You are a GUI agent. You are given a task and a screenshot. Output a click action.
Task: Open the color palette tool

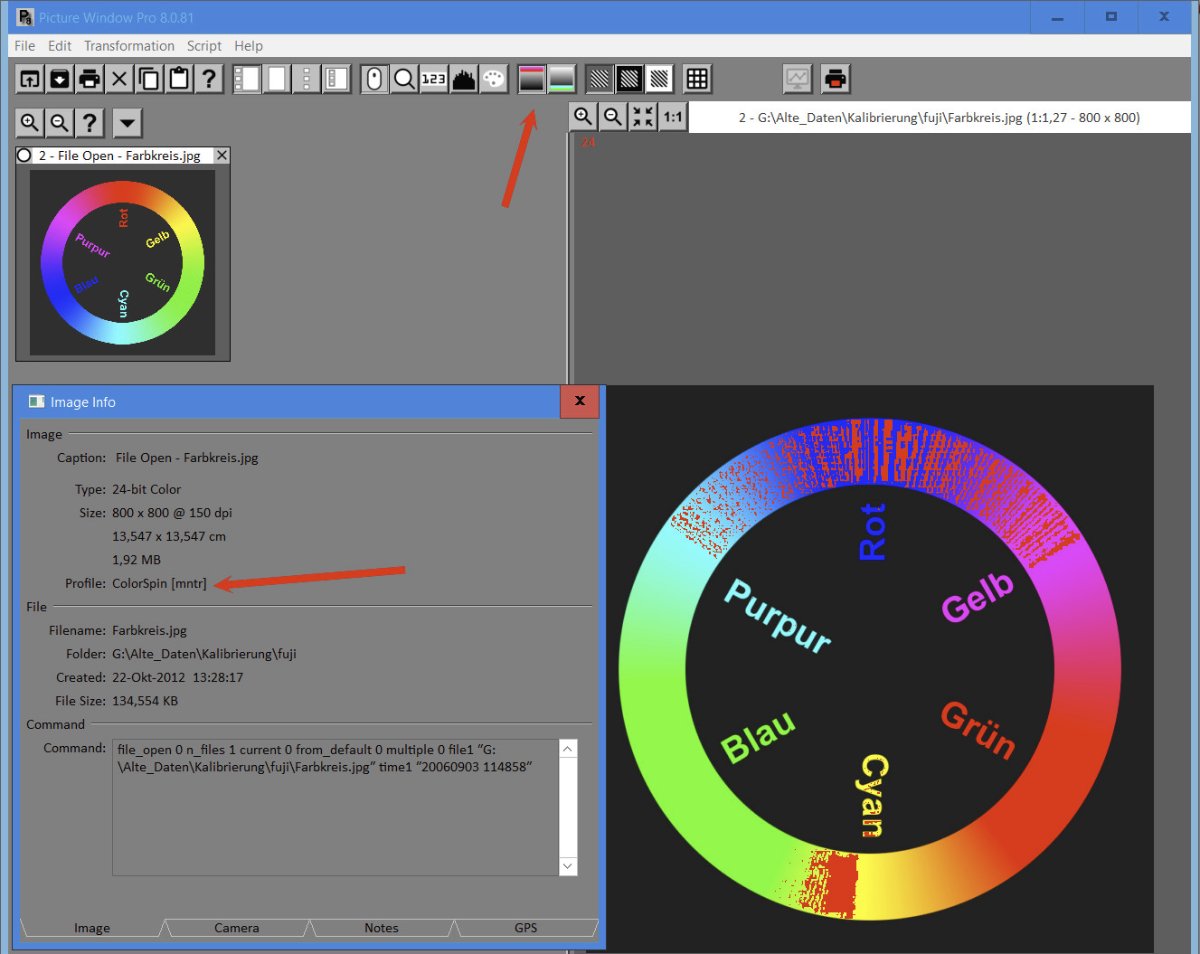point(494,79)
